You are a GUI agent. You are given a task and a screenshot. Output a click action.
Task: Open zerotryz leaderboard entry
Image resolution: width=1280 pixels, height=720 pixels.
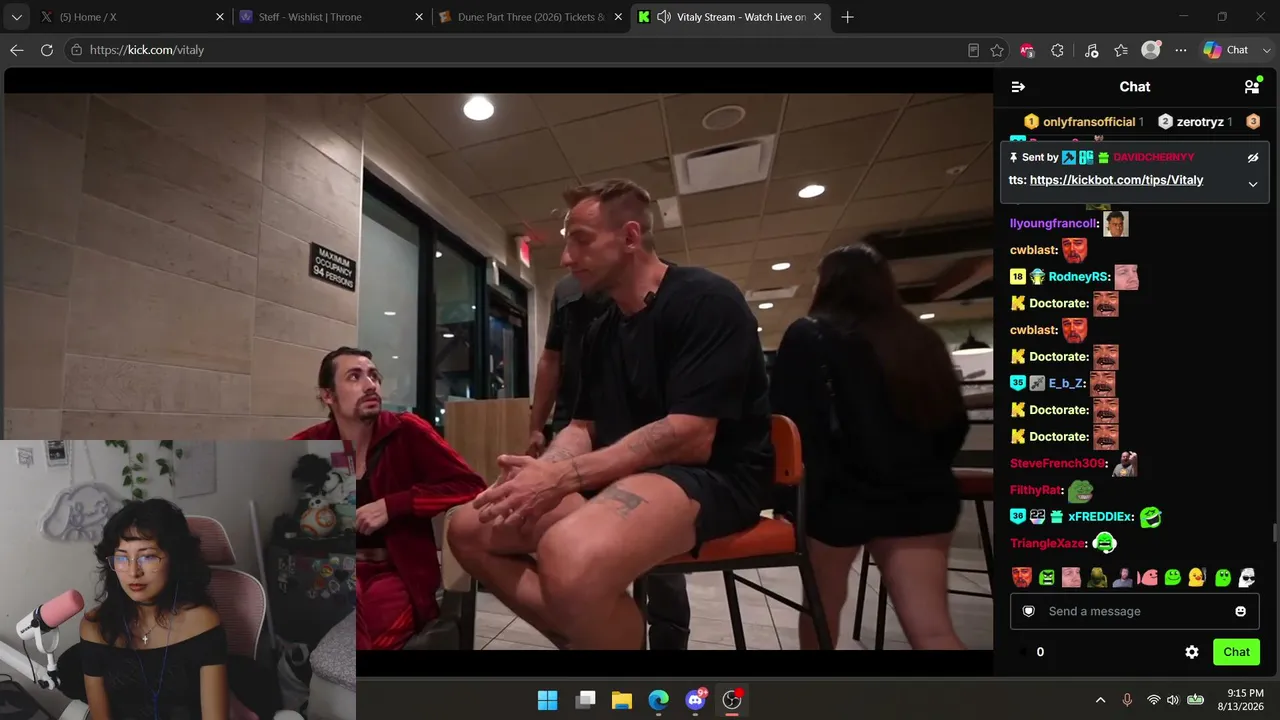coord(1196,122)
